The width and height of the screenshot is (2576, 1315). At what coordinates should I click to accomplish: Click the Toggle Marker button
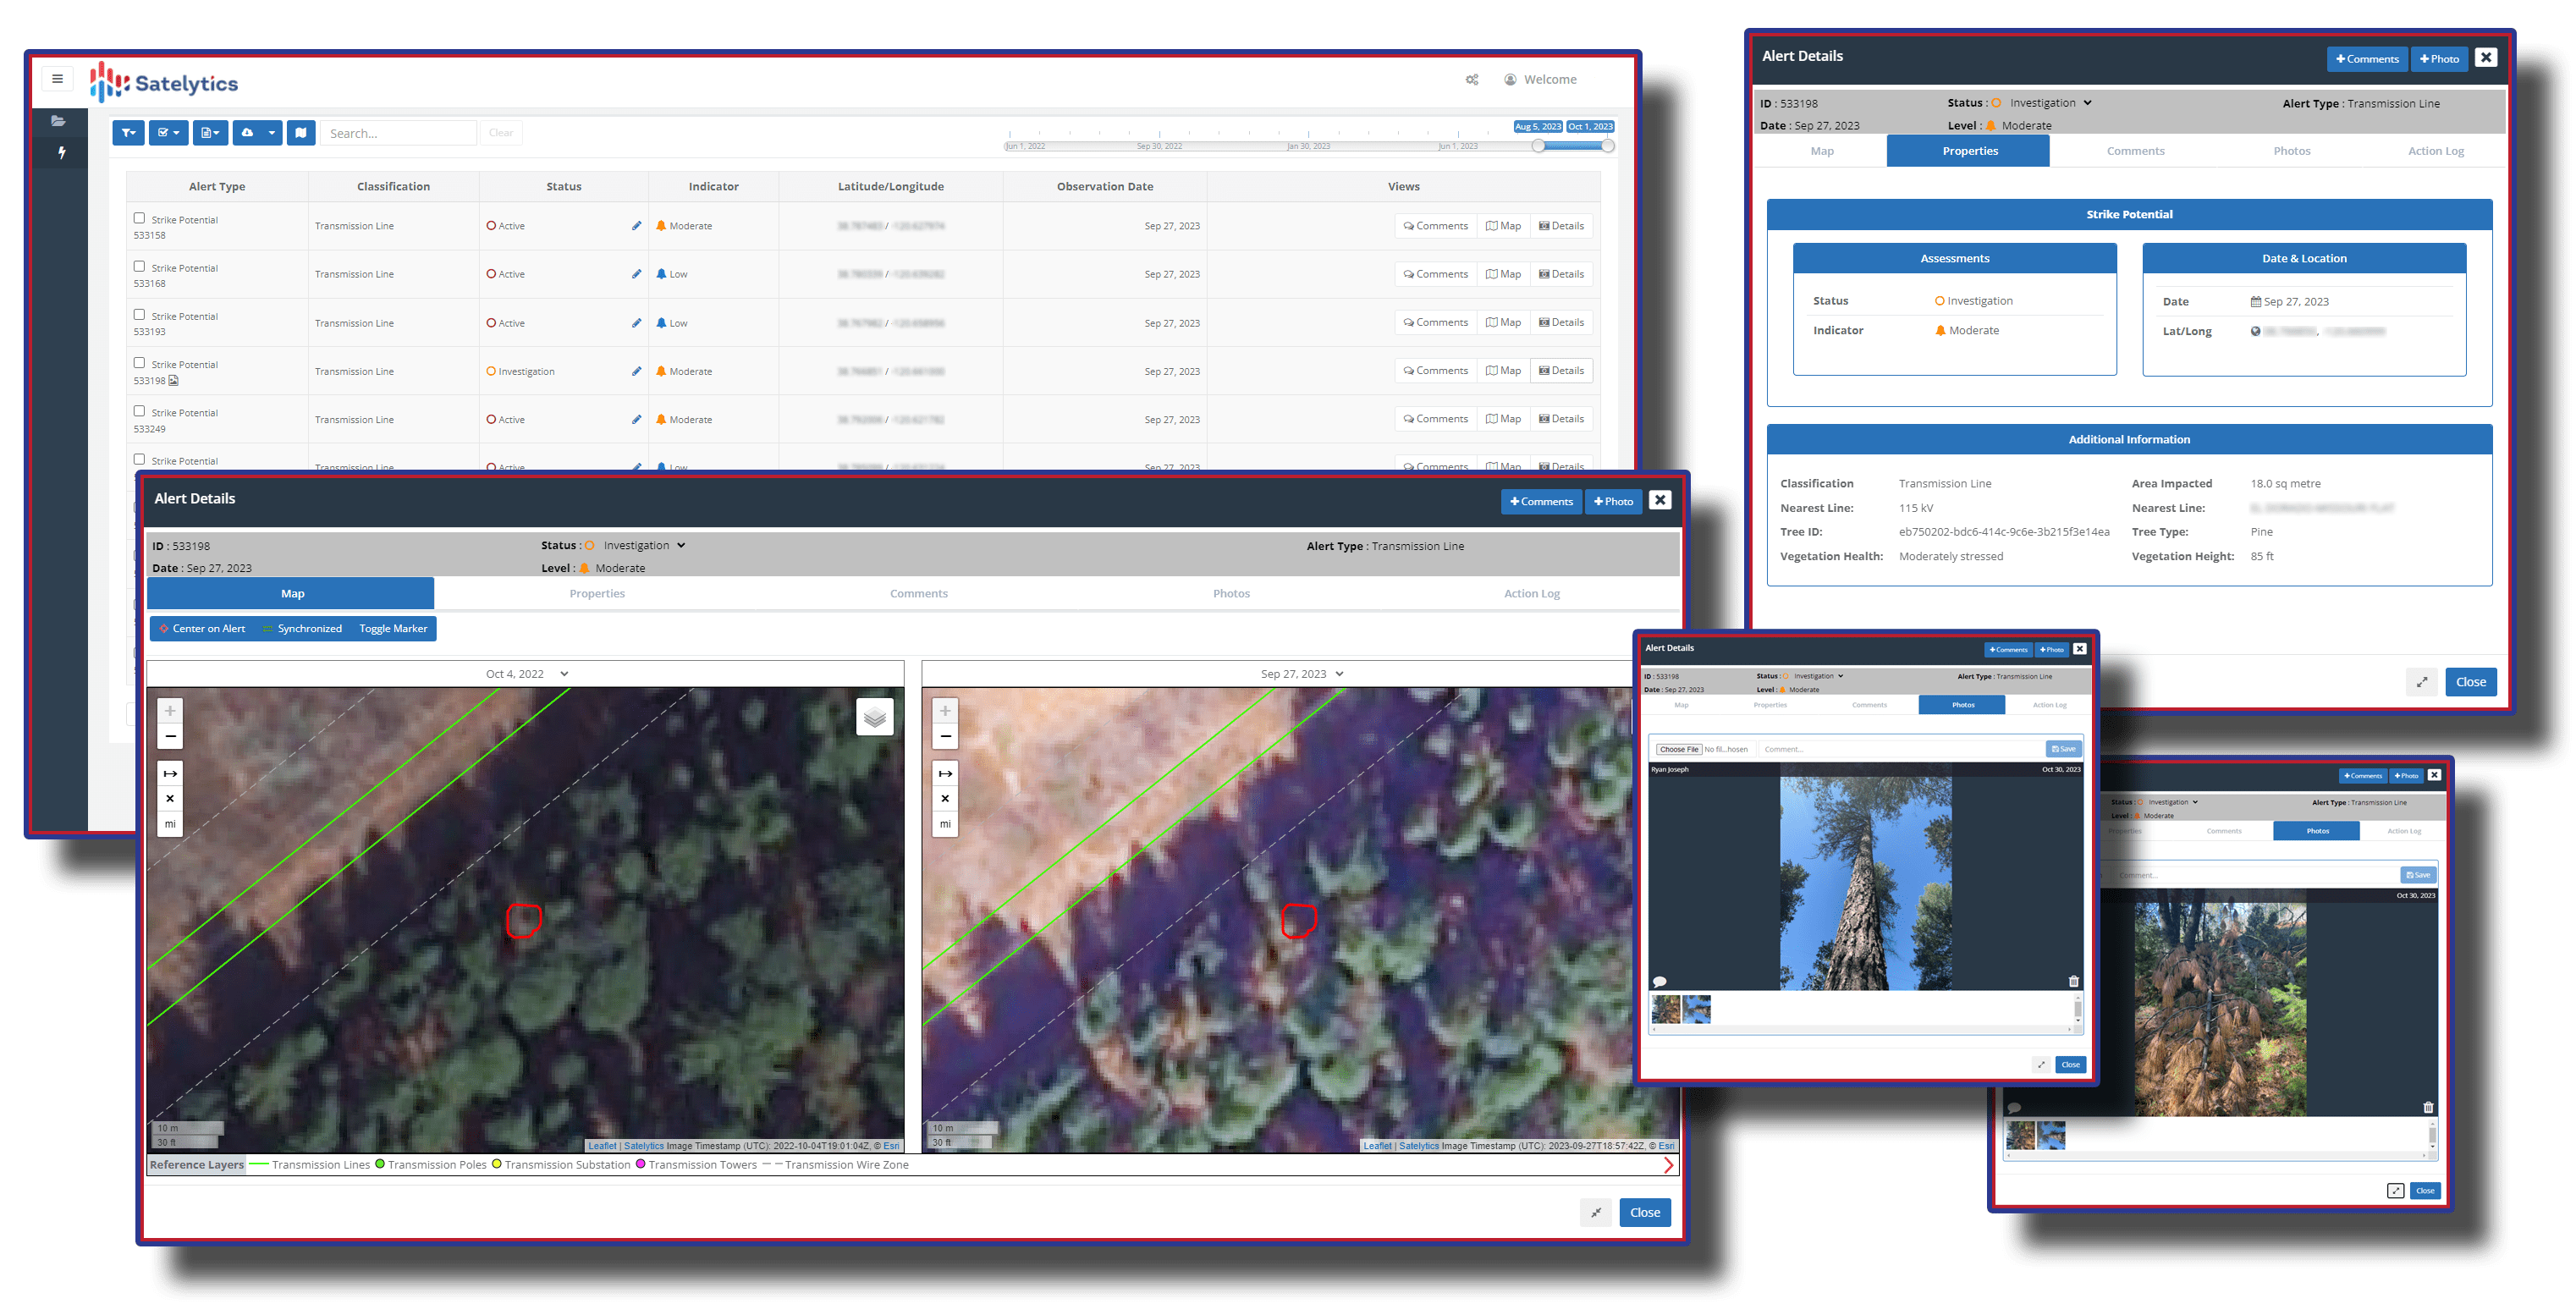point(393,629)
